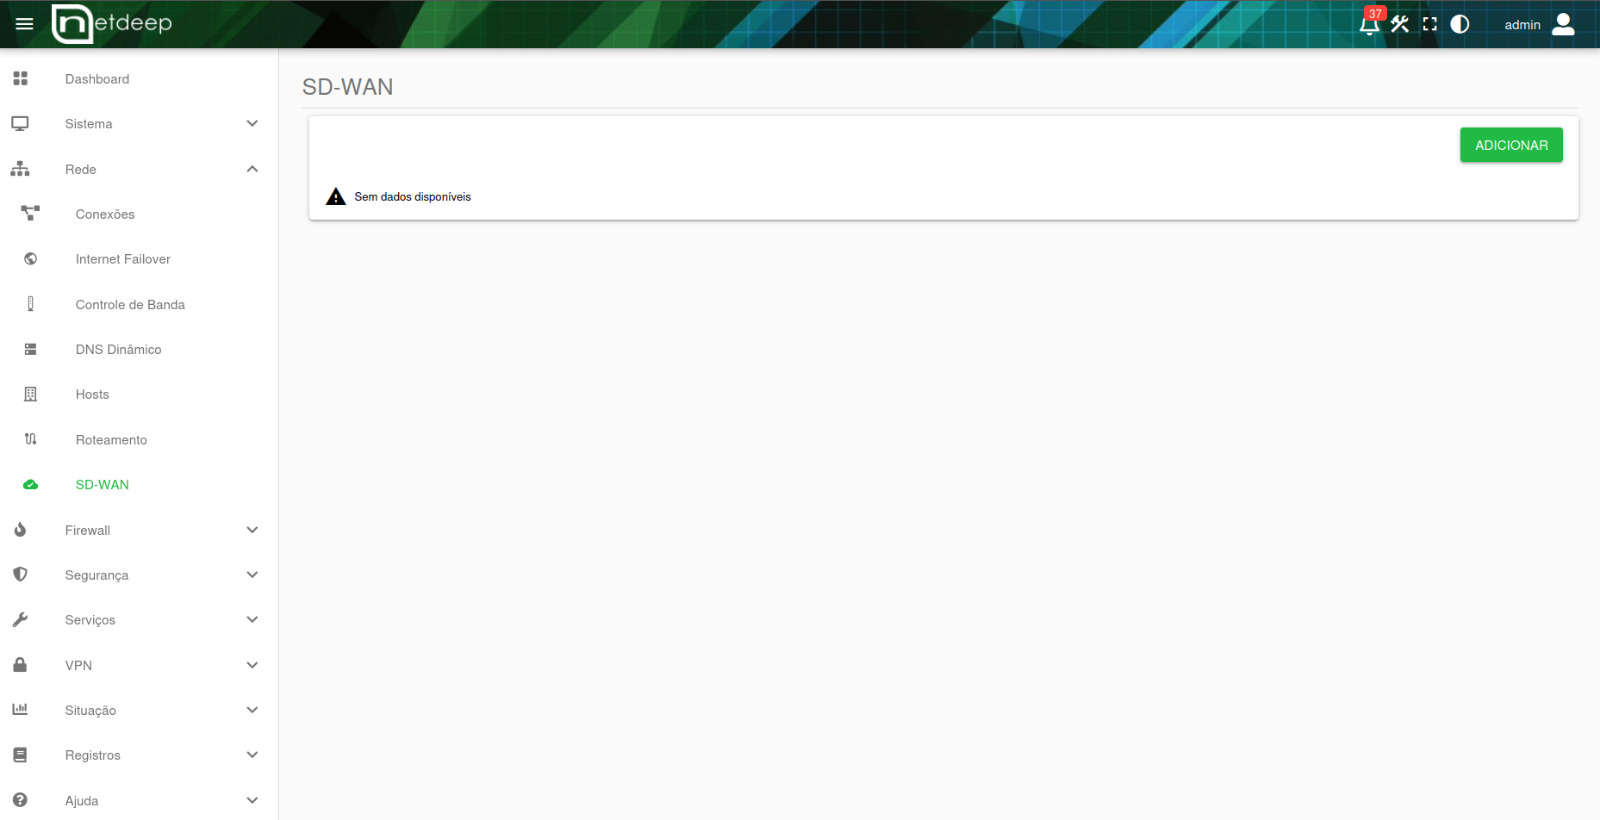Expand the Sistema menu chevron
The height and width of the screenshot is (820, 1600).
click(x=252, y=124)
